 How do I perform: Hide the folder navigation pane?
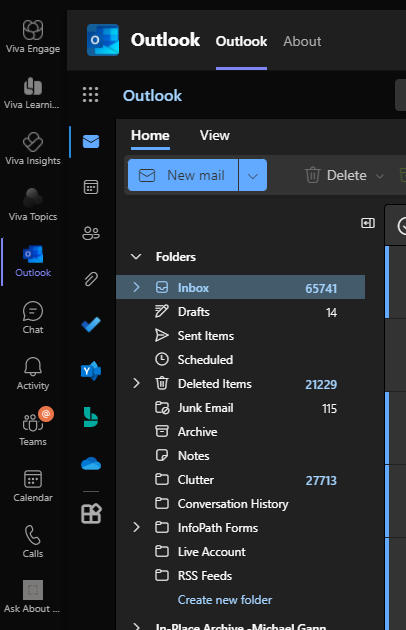[368, 223]
